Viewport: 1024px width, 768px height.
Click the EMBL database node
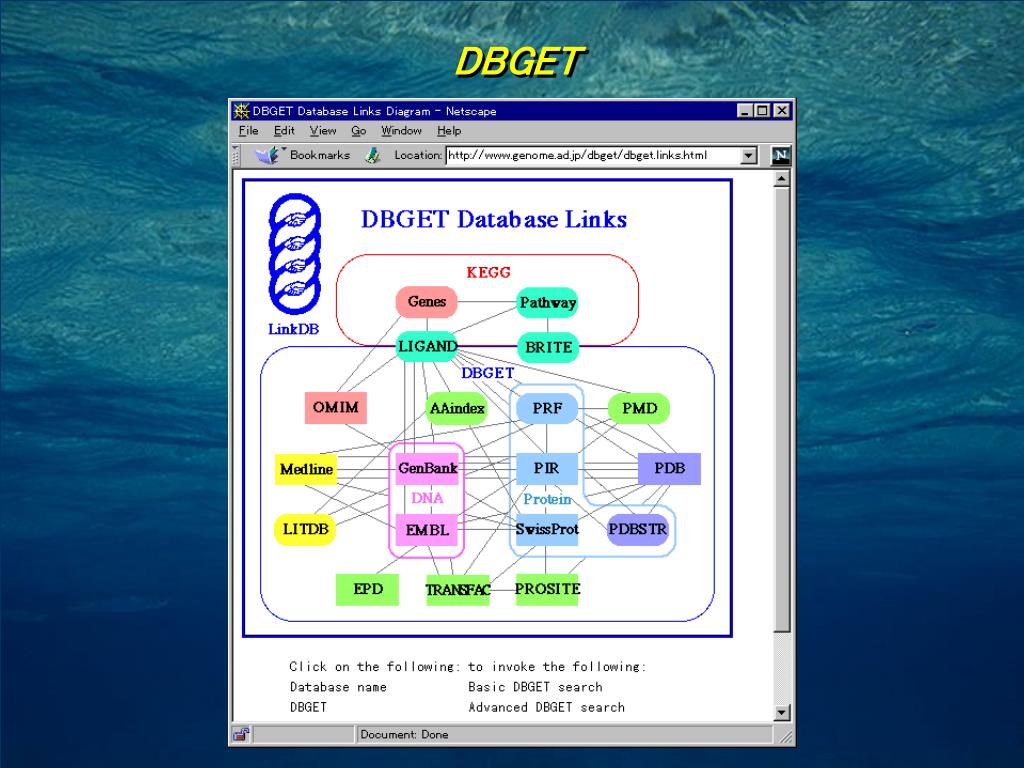[427, 530]
